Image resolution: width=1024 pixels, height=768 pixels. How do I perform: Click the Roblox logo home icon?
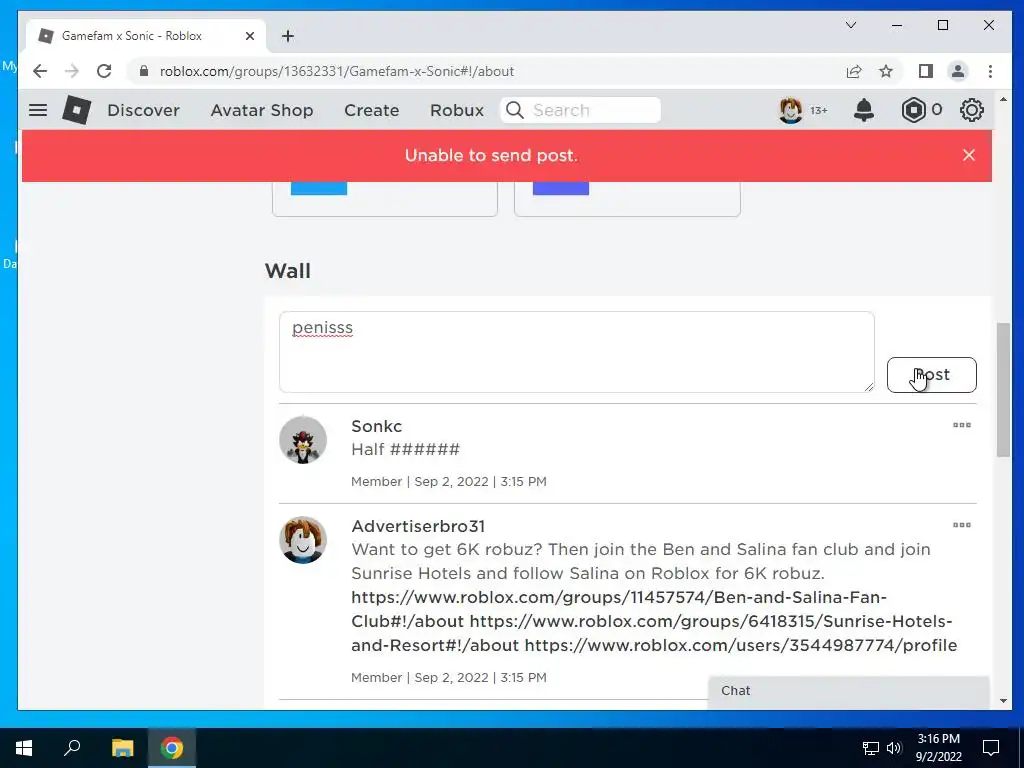(x=76, y=110)
